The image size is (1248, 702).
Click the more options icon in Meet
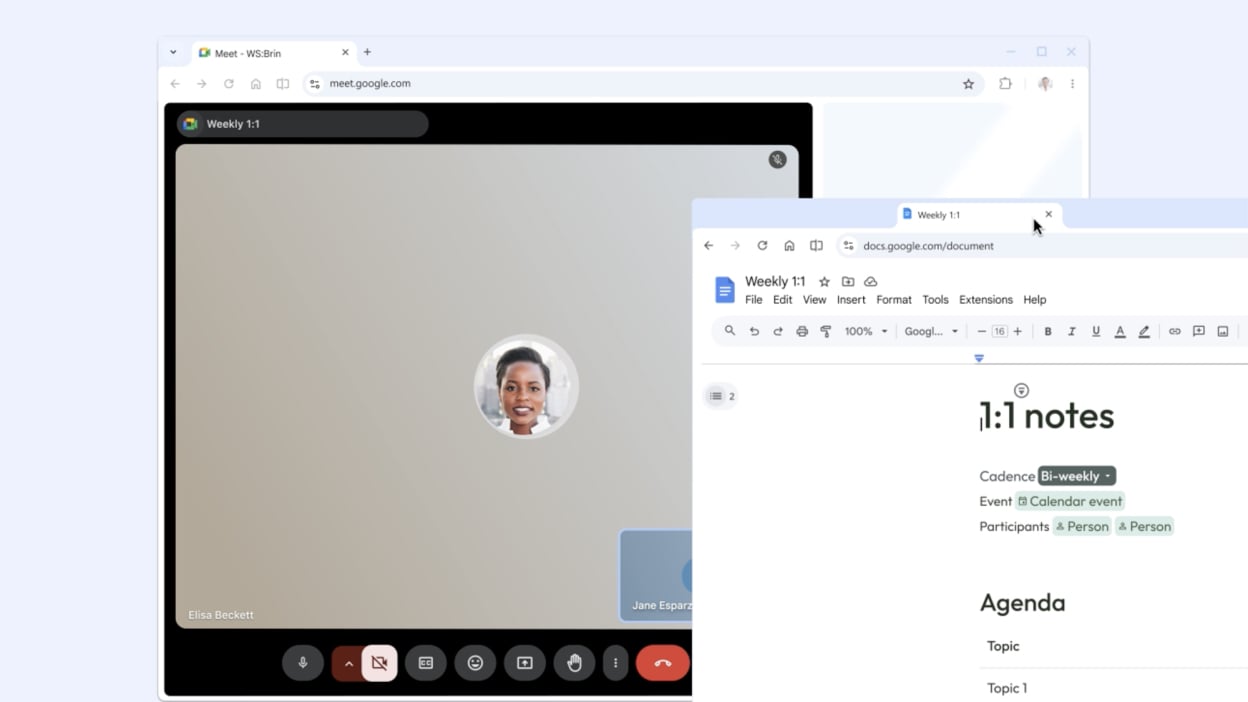(616, 662)
